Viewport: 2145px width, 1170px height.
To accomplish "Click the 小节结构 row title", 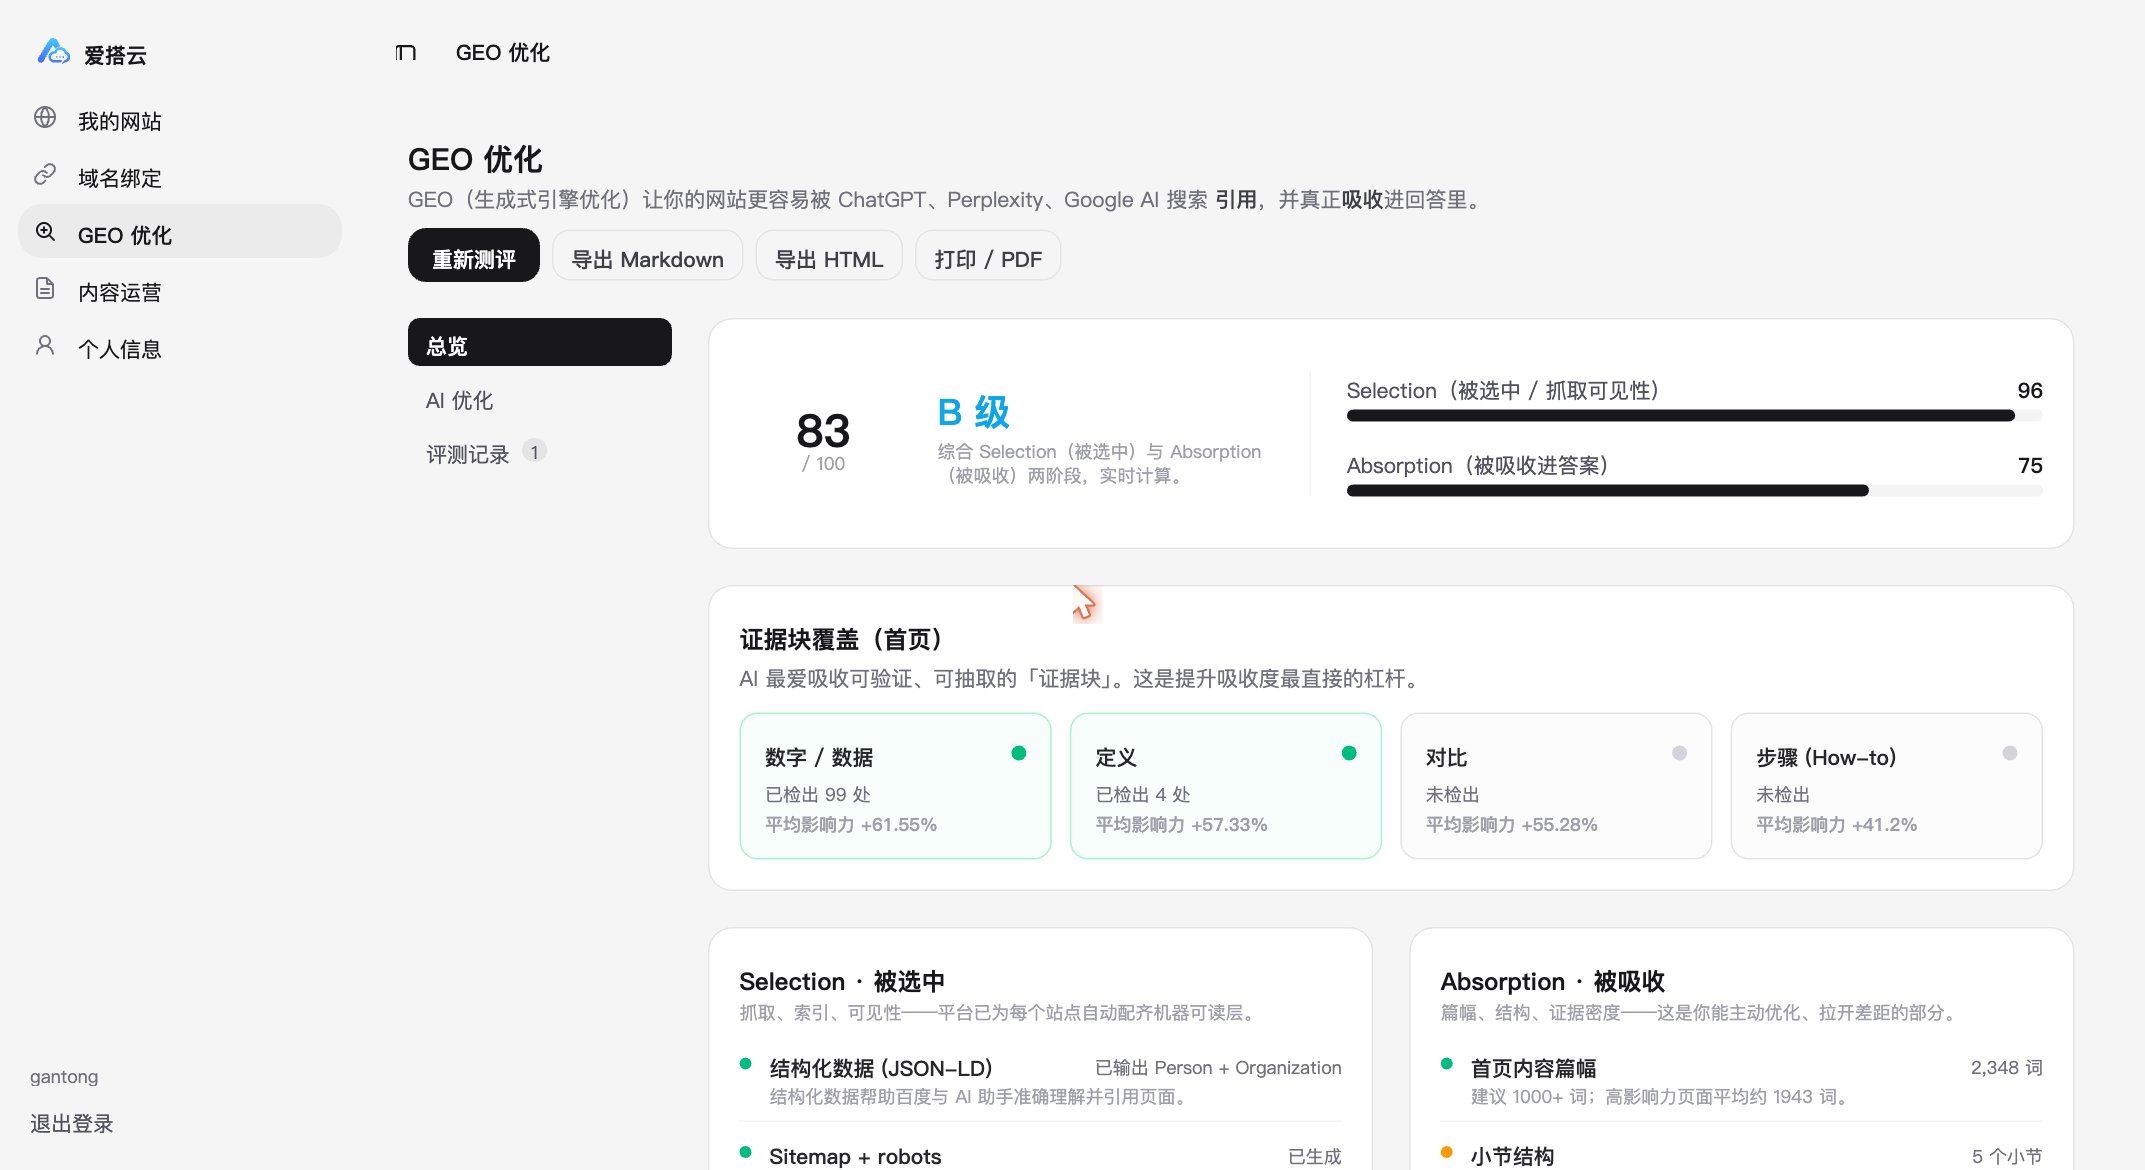I will point(1512,1156).
